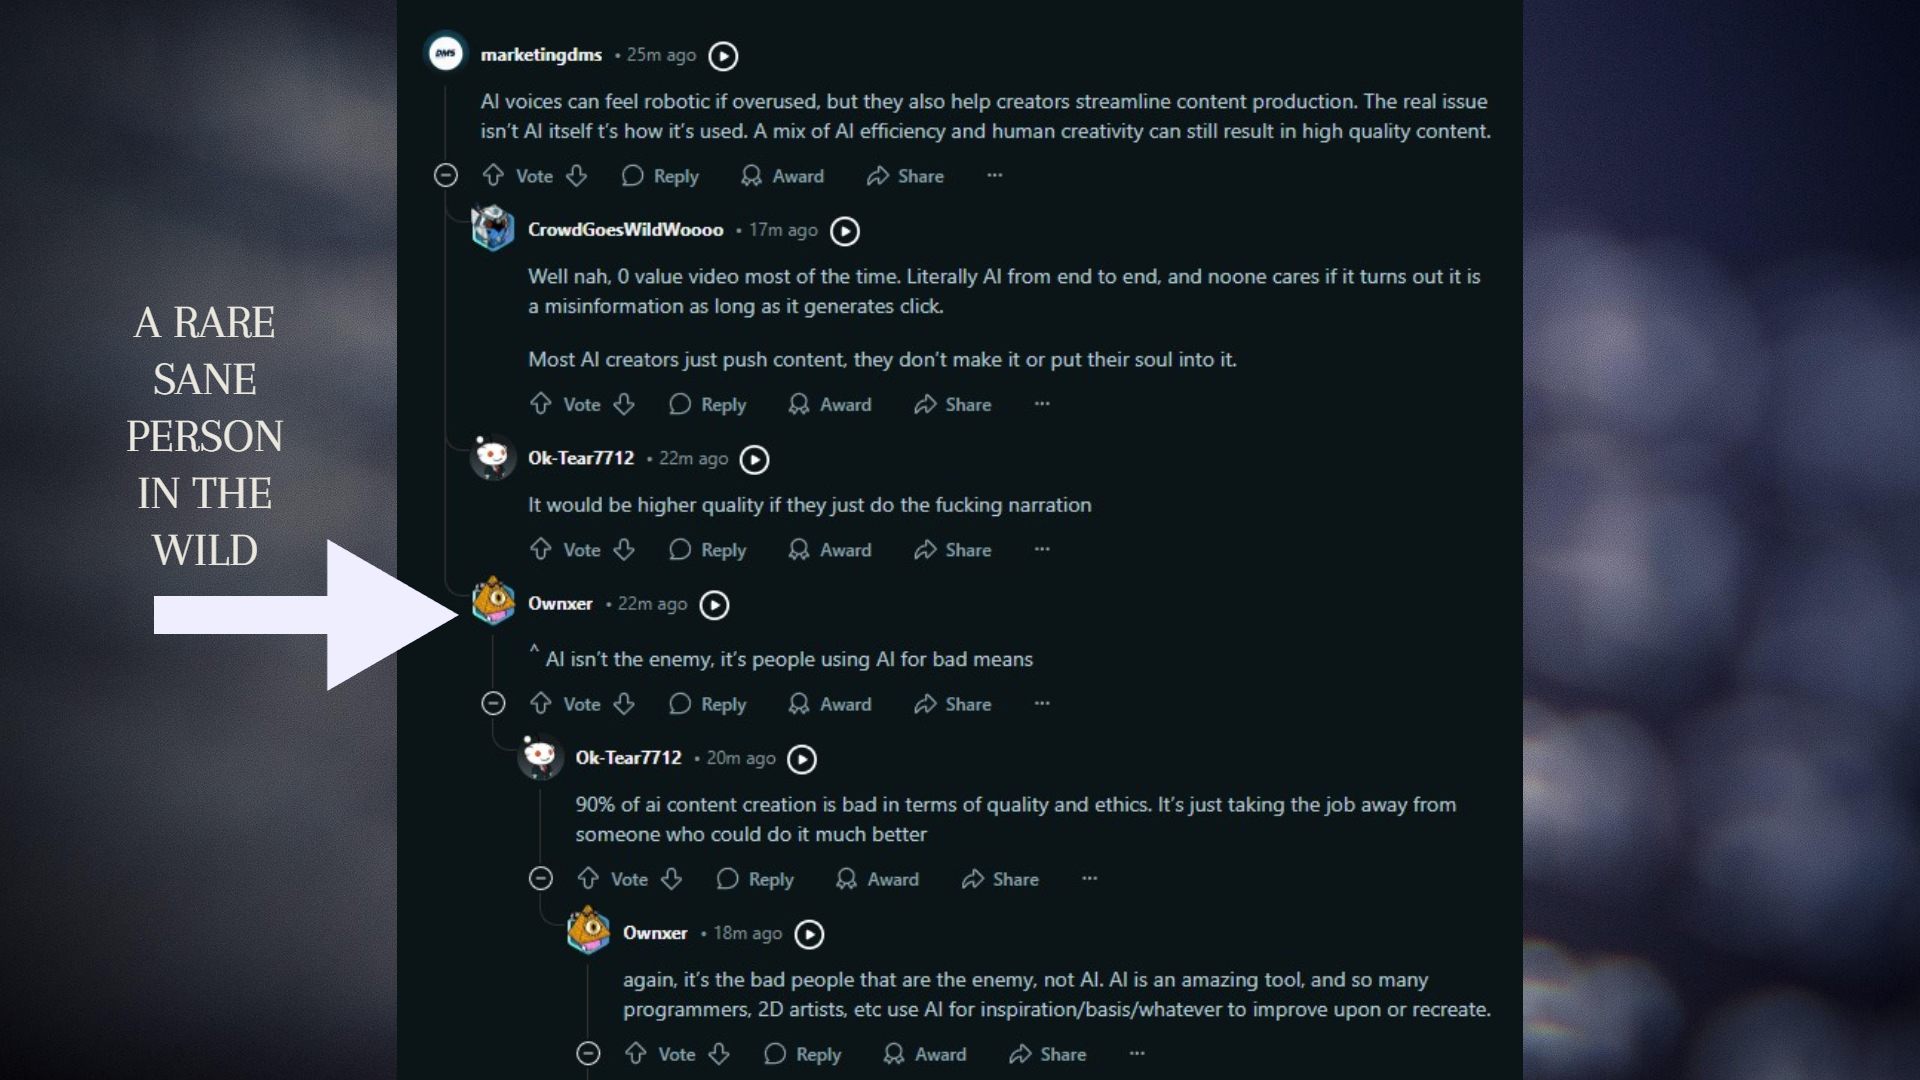
Task: Collapse Ownxer's 18m ago reply thread
Action: (588, 1054)
